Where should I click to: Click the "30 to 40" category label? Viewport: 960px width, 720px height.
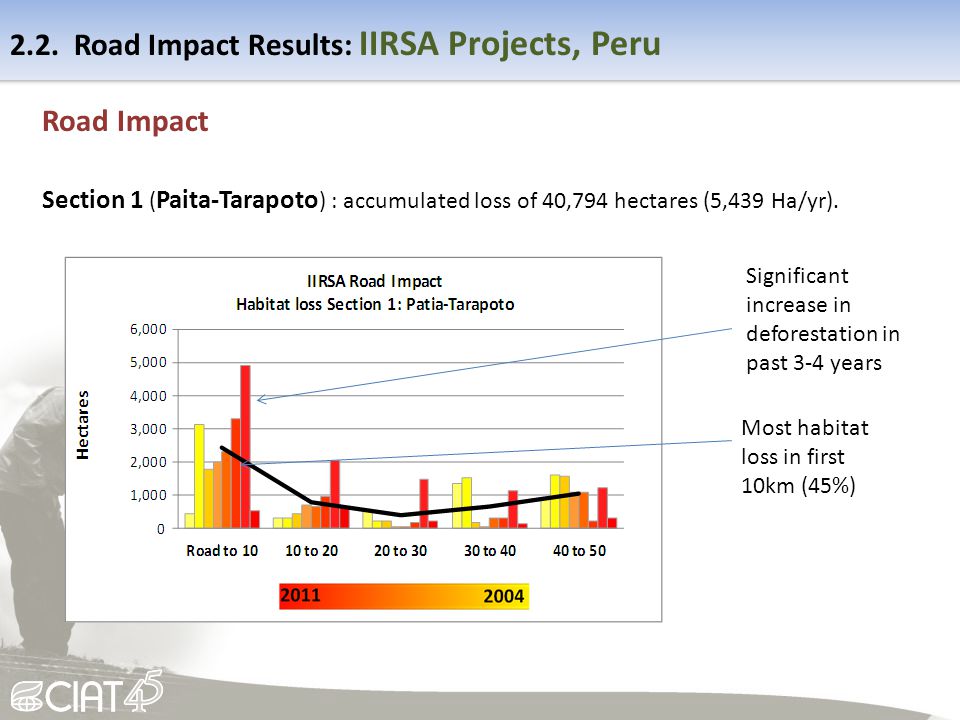490,551
